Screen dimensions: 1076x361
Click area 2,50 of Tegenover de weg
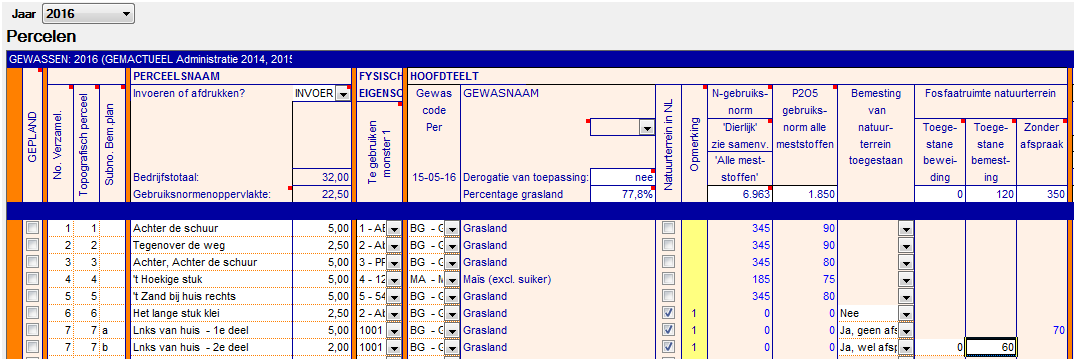(x=322, y=245)
